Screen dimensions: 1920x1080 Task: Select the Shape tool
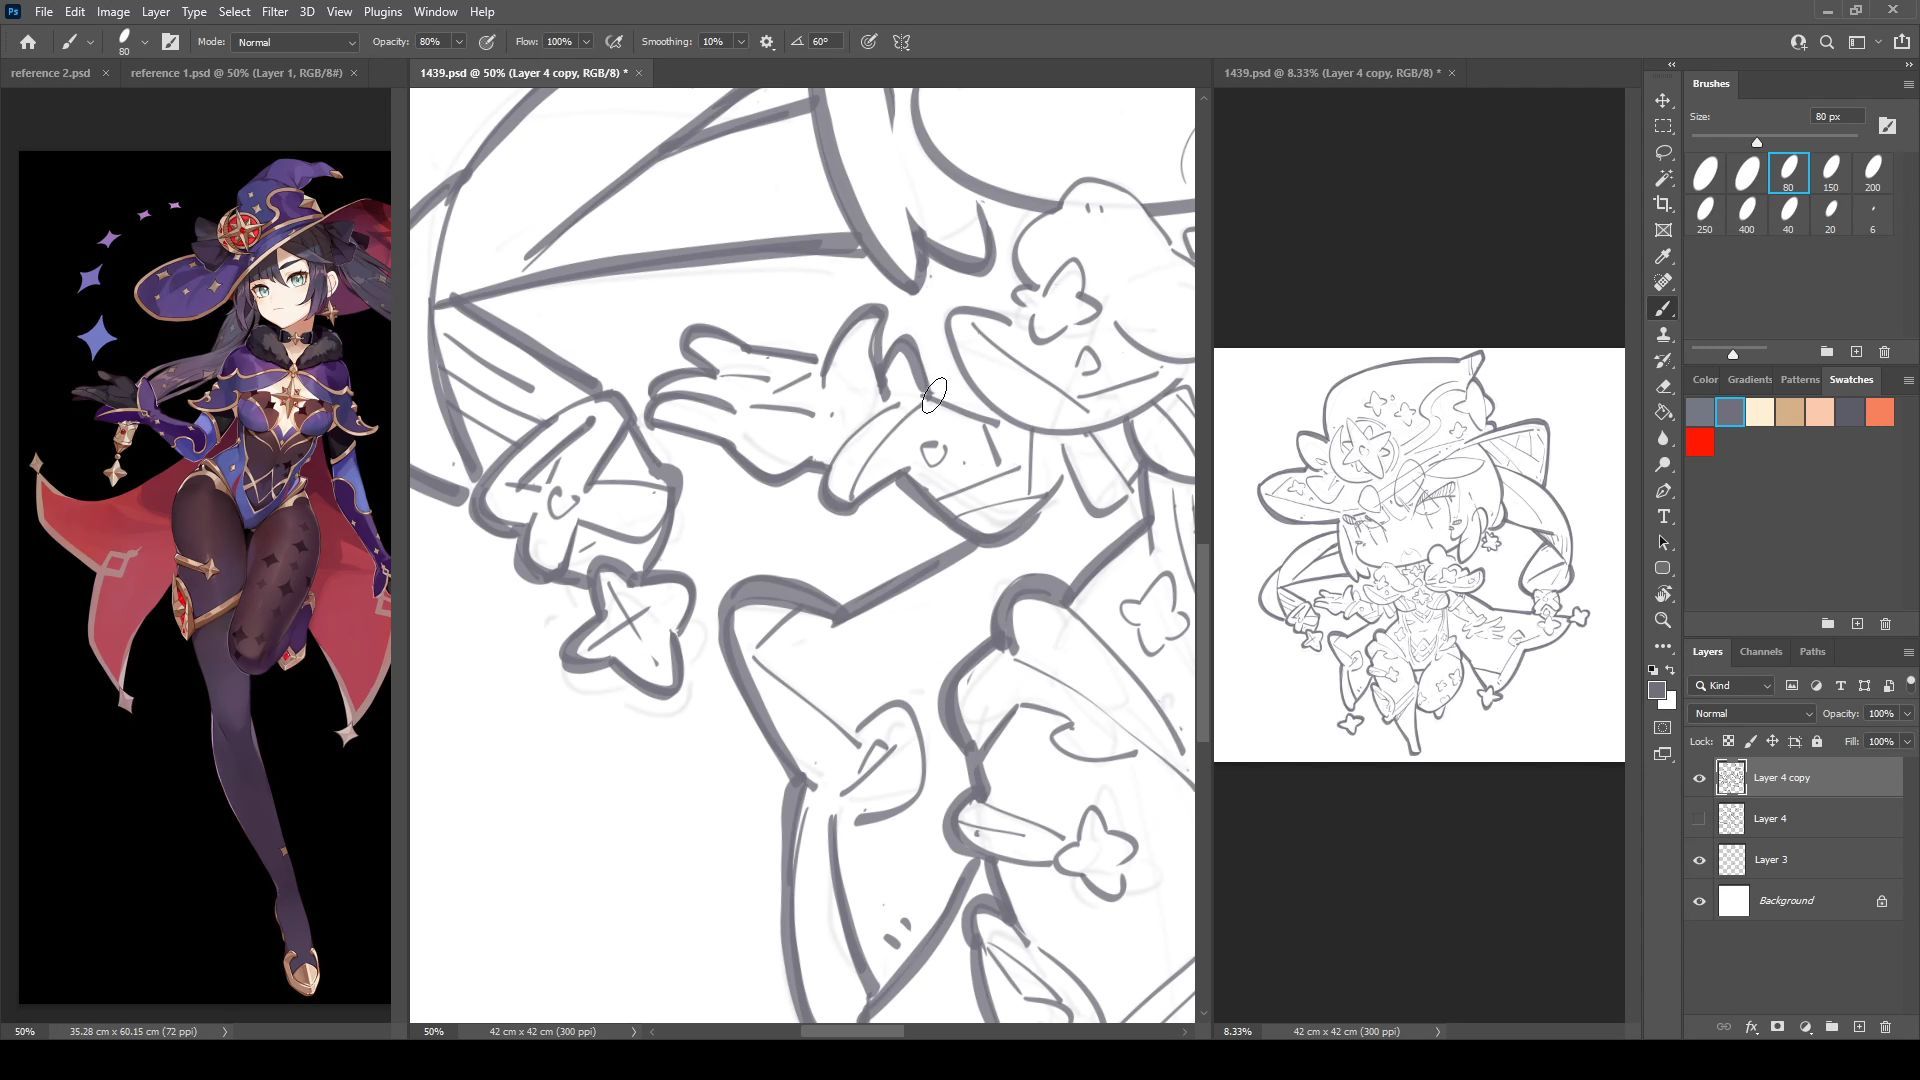[x=1663, y=569]
